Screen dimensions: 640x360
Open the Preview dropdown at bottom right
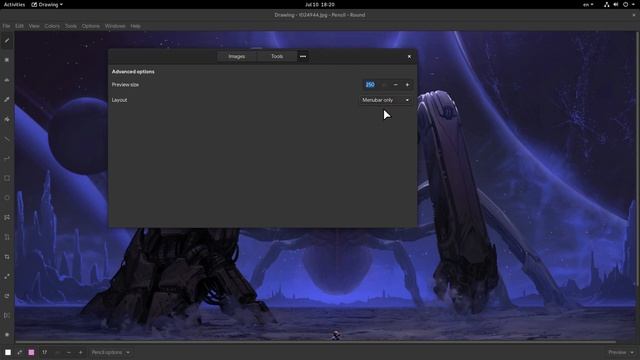(x=621, y=352)
